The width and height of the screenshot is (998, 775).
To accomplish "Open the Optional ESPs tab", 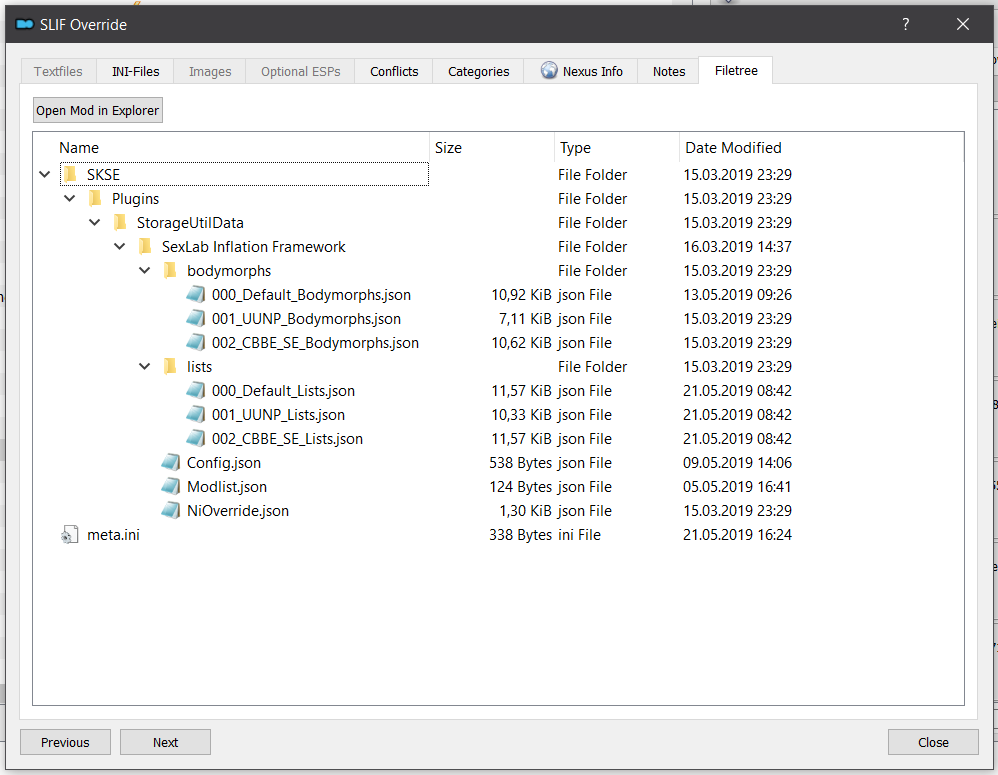I will (300, 71).
